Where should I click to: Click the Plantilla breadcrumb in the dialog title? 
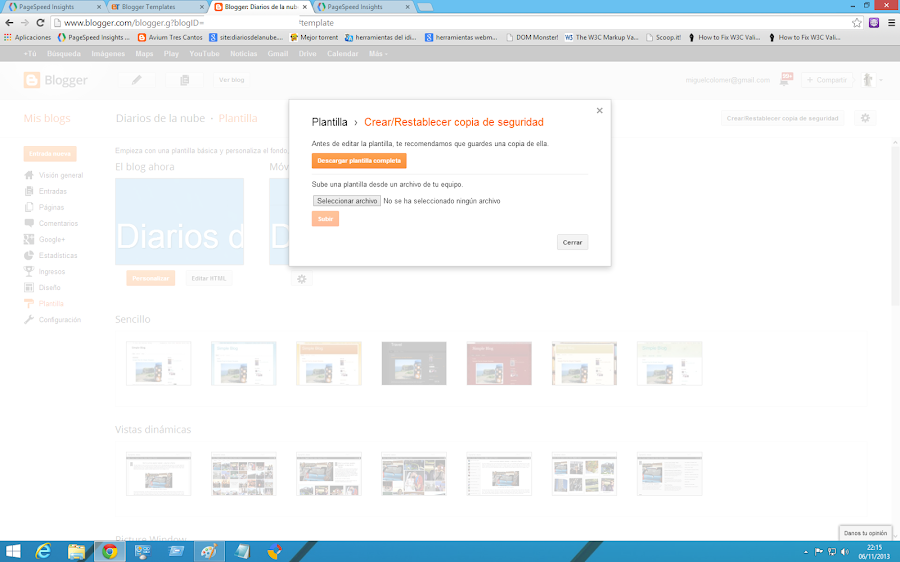click(x=329, y=122)
